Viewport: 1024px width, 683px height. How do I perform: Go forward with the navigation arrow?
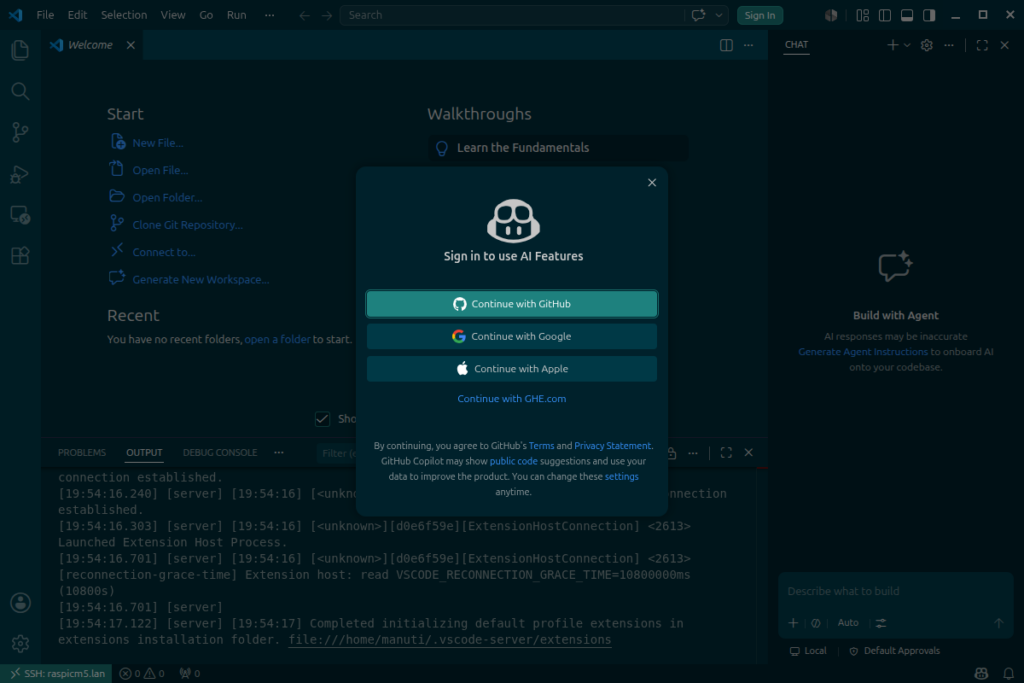[x=327, y=15]
